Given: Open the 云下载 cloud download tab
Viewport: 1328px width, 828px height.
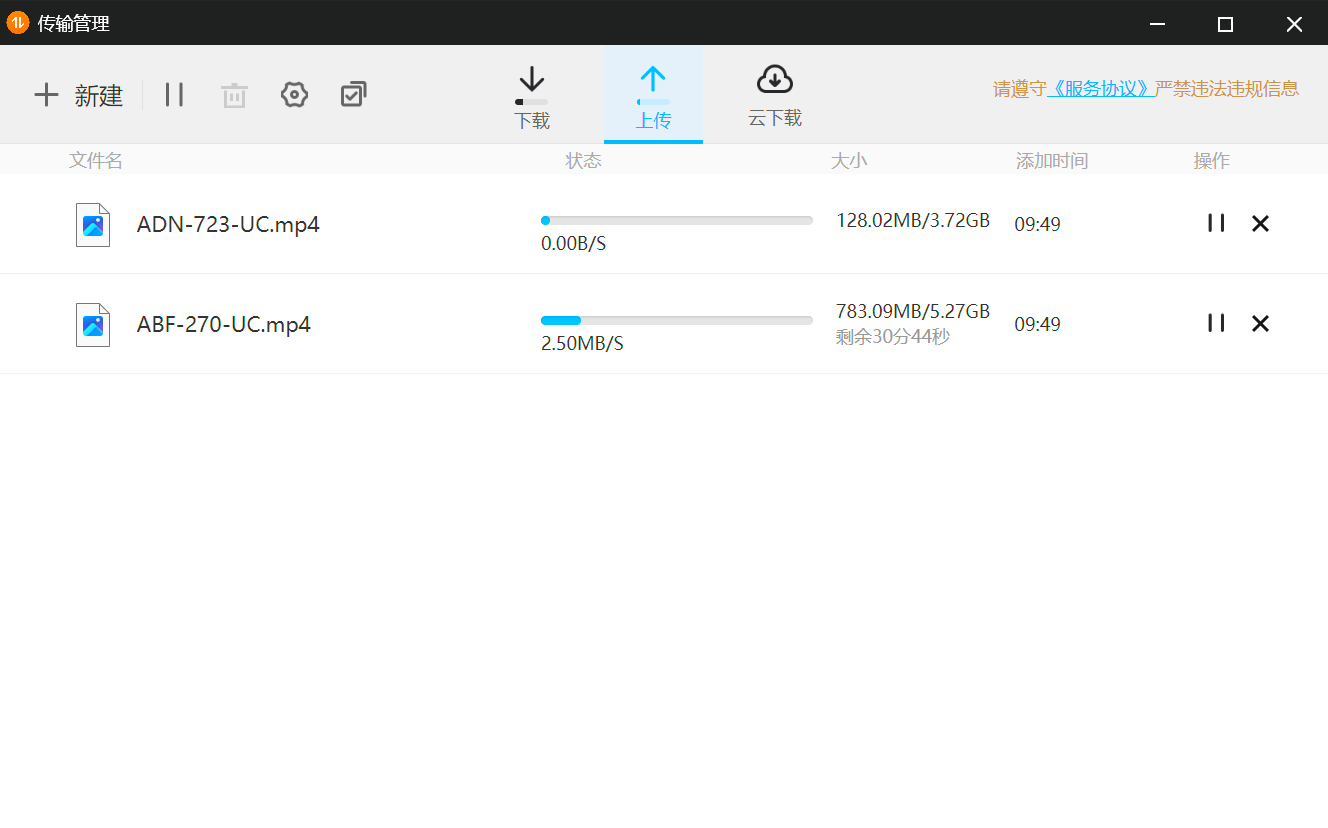Looking at the screenshot, I should (775, 97).
